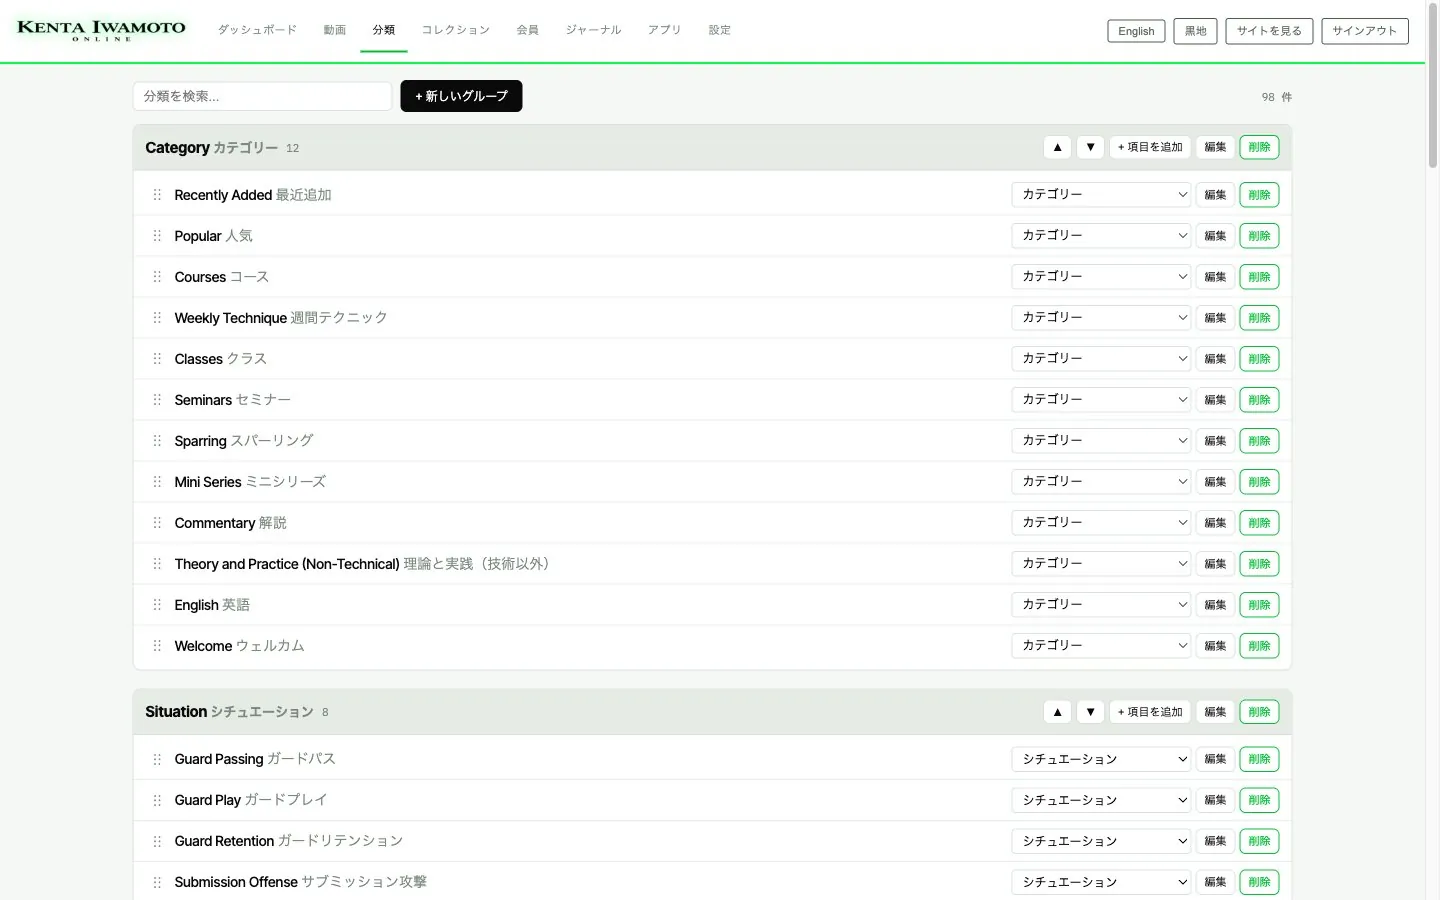The image size is (1440, 900).
Task: Add an item to the Category group
Action: pyautogui.click(x=1150, y=147)
